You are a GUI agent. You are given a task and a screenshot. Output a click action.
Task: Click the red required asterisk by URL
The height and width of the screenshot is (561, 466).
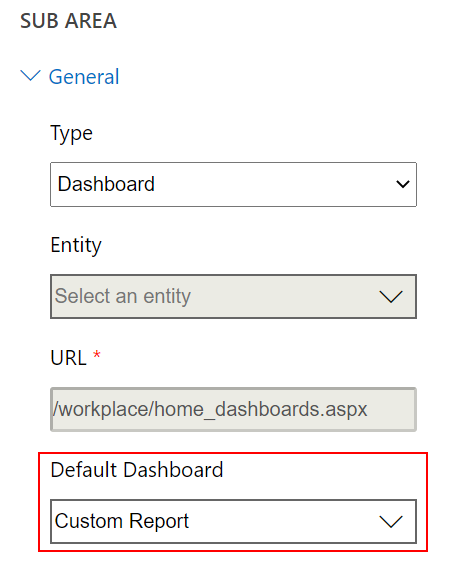point(97,355)
